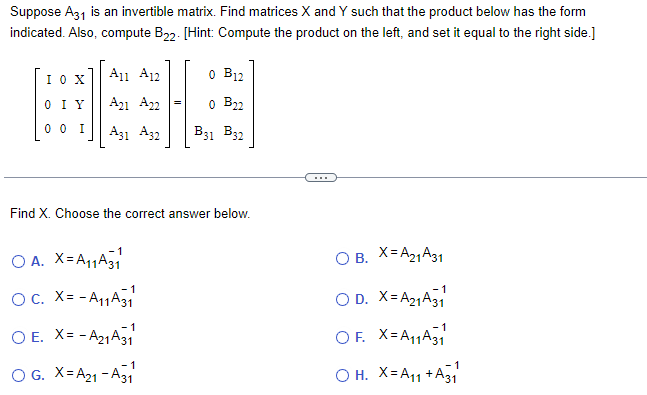Click the Hint text in brackets
This screenshot has width=647, height=395.
[x=389, y=33]
